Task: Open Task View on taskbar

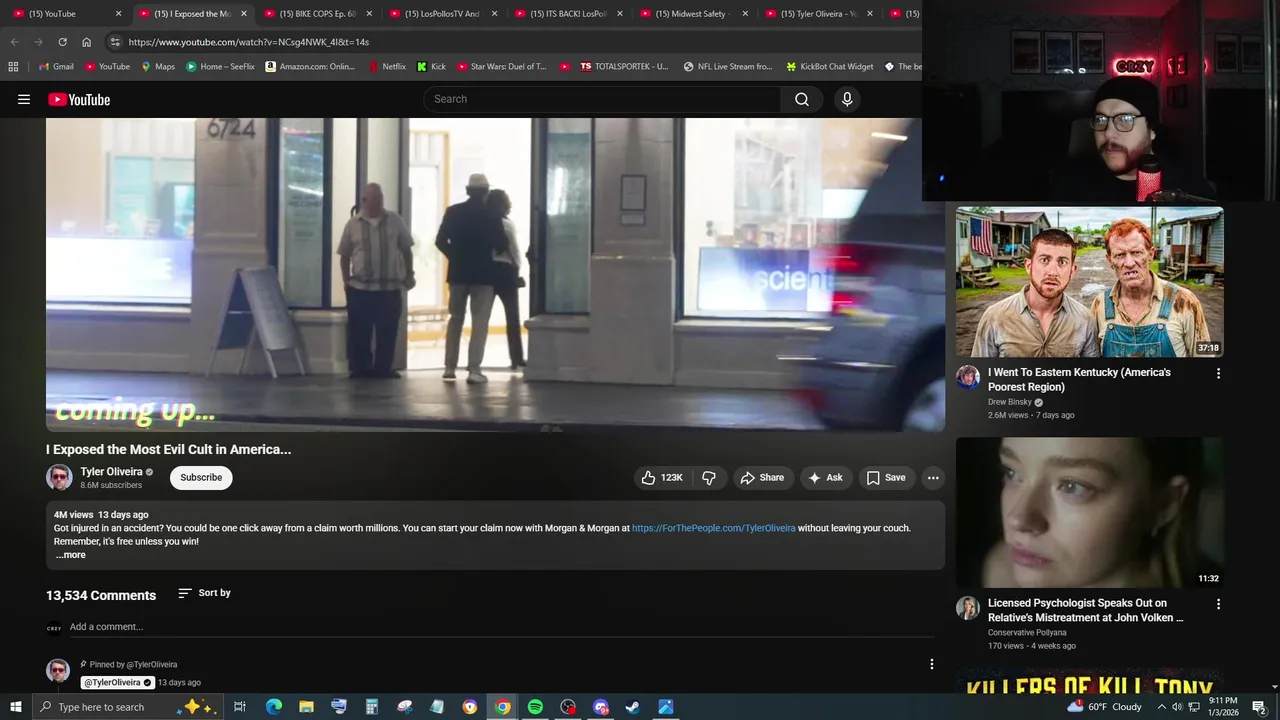Action: 240,707
